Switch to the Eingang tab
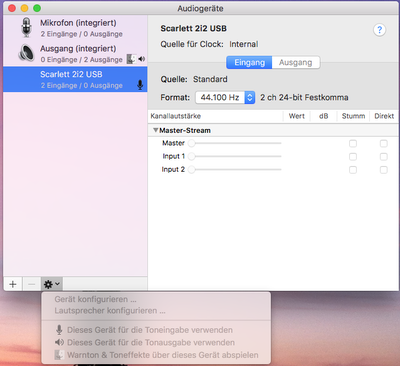The image size is (400, 366). coord(249,62)
